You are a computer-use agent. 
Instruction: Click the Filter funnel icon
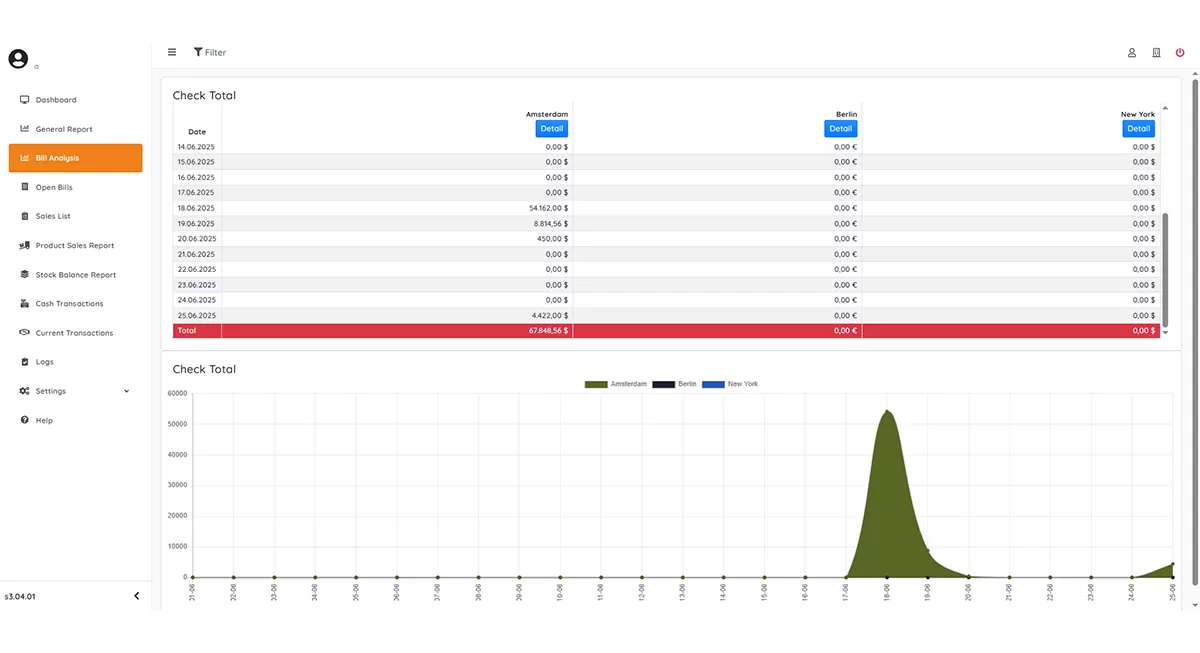point(198,52)
